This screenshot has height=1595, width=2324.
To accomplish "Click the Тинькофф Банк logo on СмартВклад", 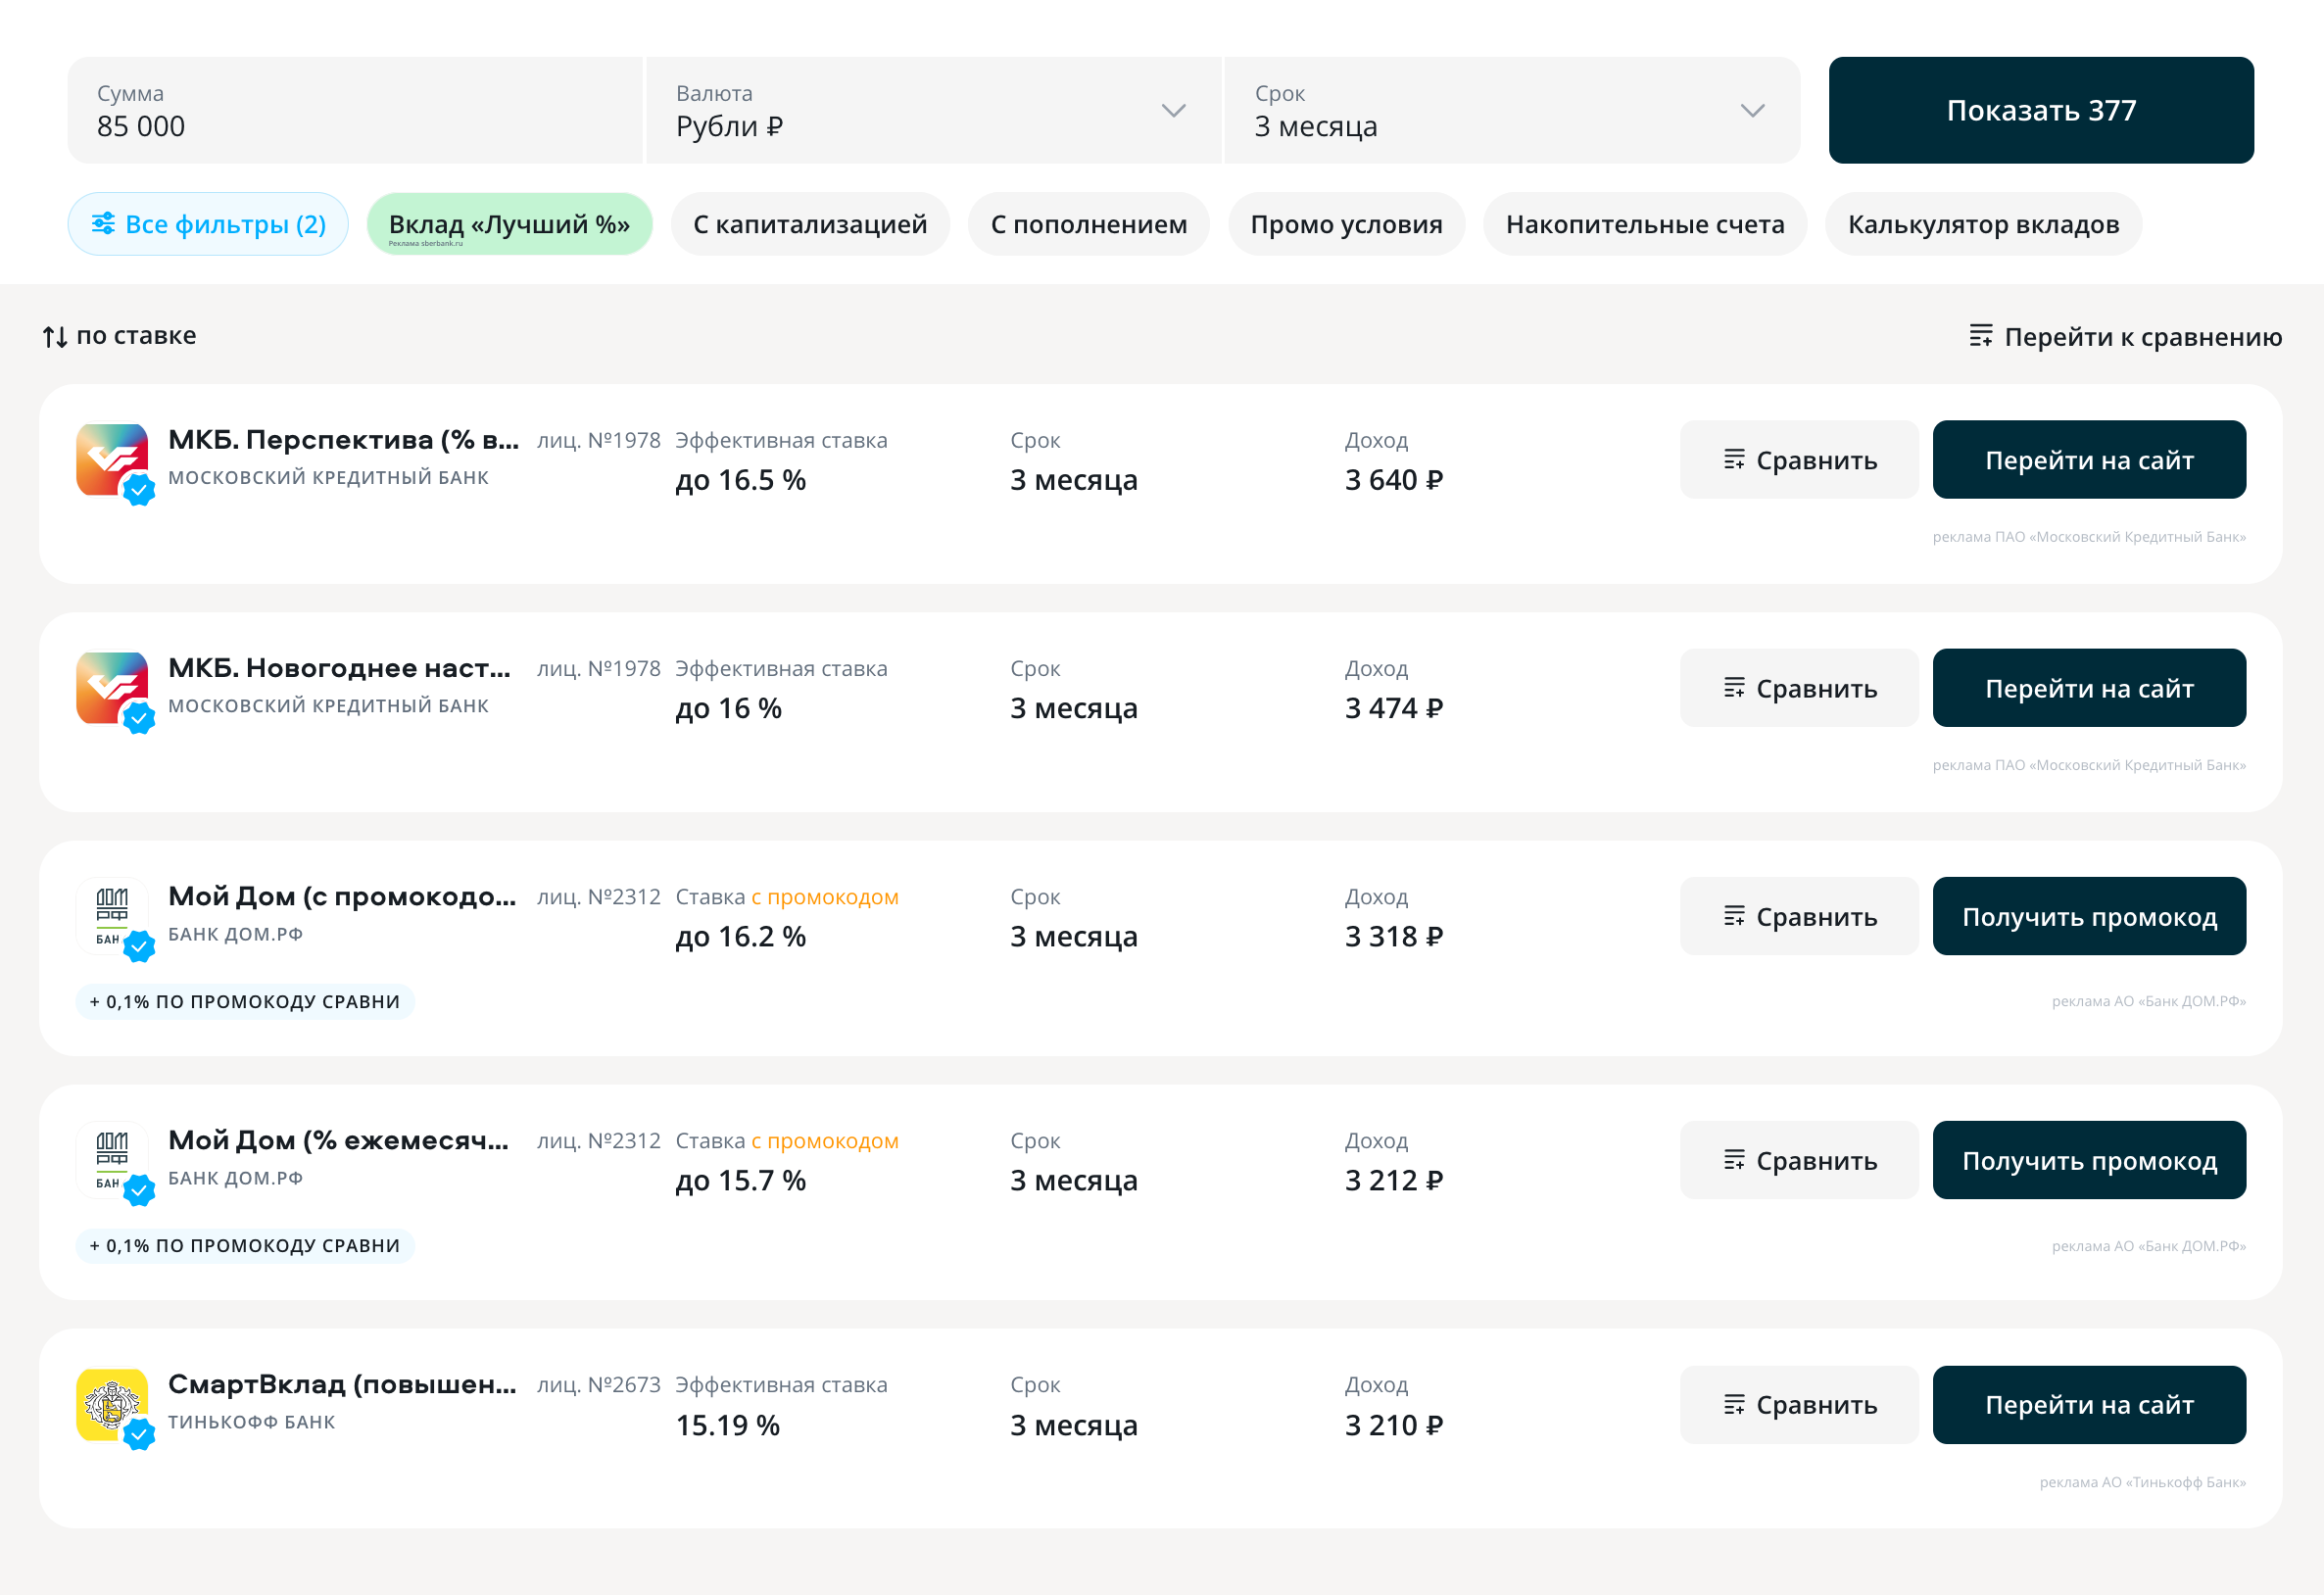I will click(112, 1405).
